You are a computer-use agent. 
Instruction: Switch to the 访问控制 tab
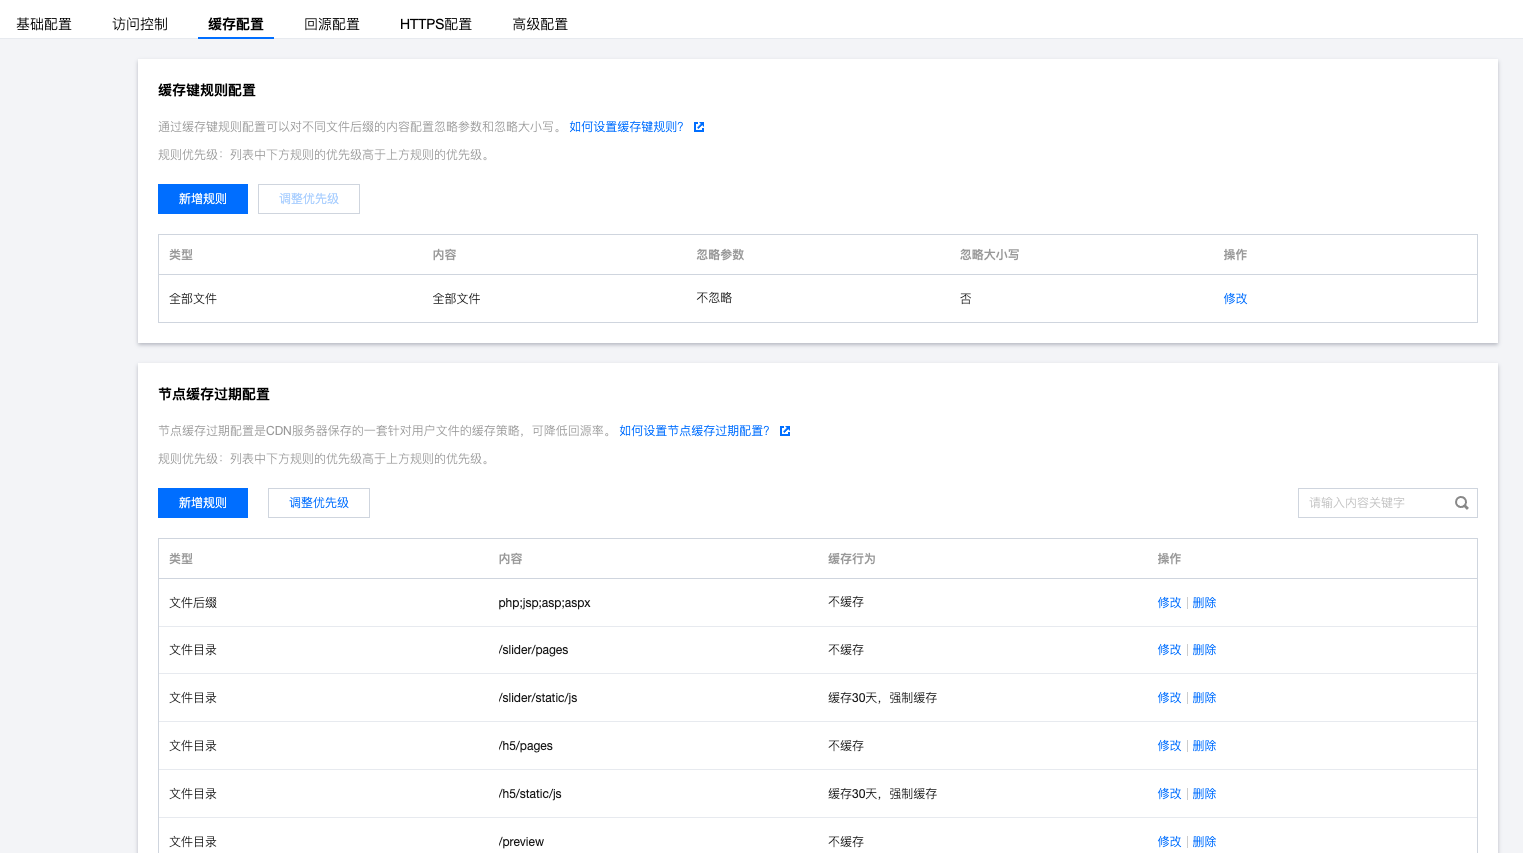[140, 24]
